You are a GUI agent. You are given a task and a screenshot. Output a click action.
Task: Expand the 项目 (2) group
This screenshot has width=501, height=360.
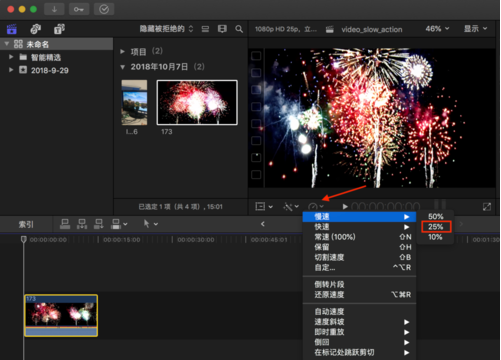[x=122, y=51]
